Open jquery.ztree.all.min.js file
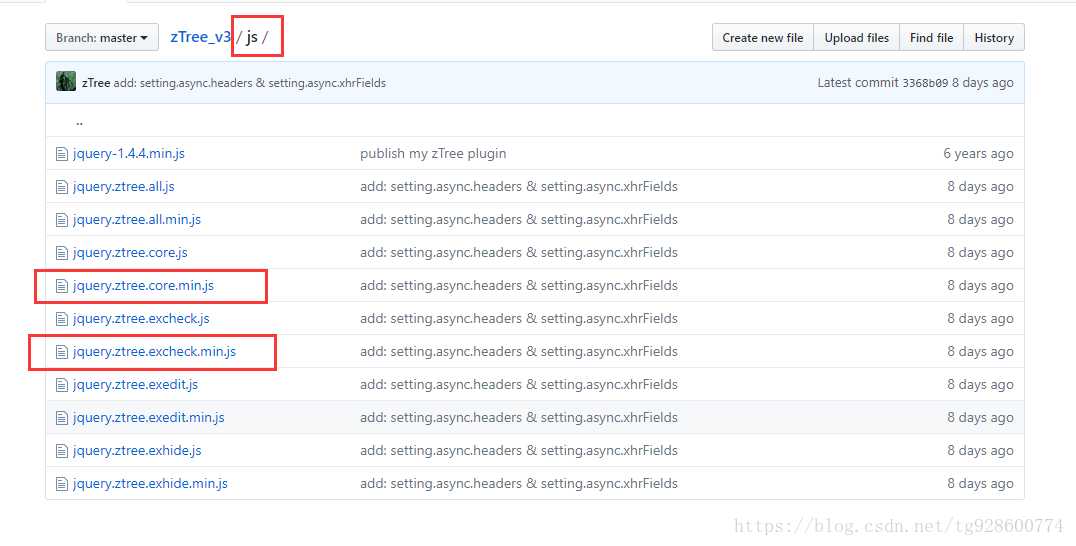Image resolution: width=1076 pixels, height=546 pixels. click(x=137, y=219)
